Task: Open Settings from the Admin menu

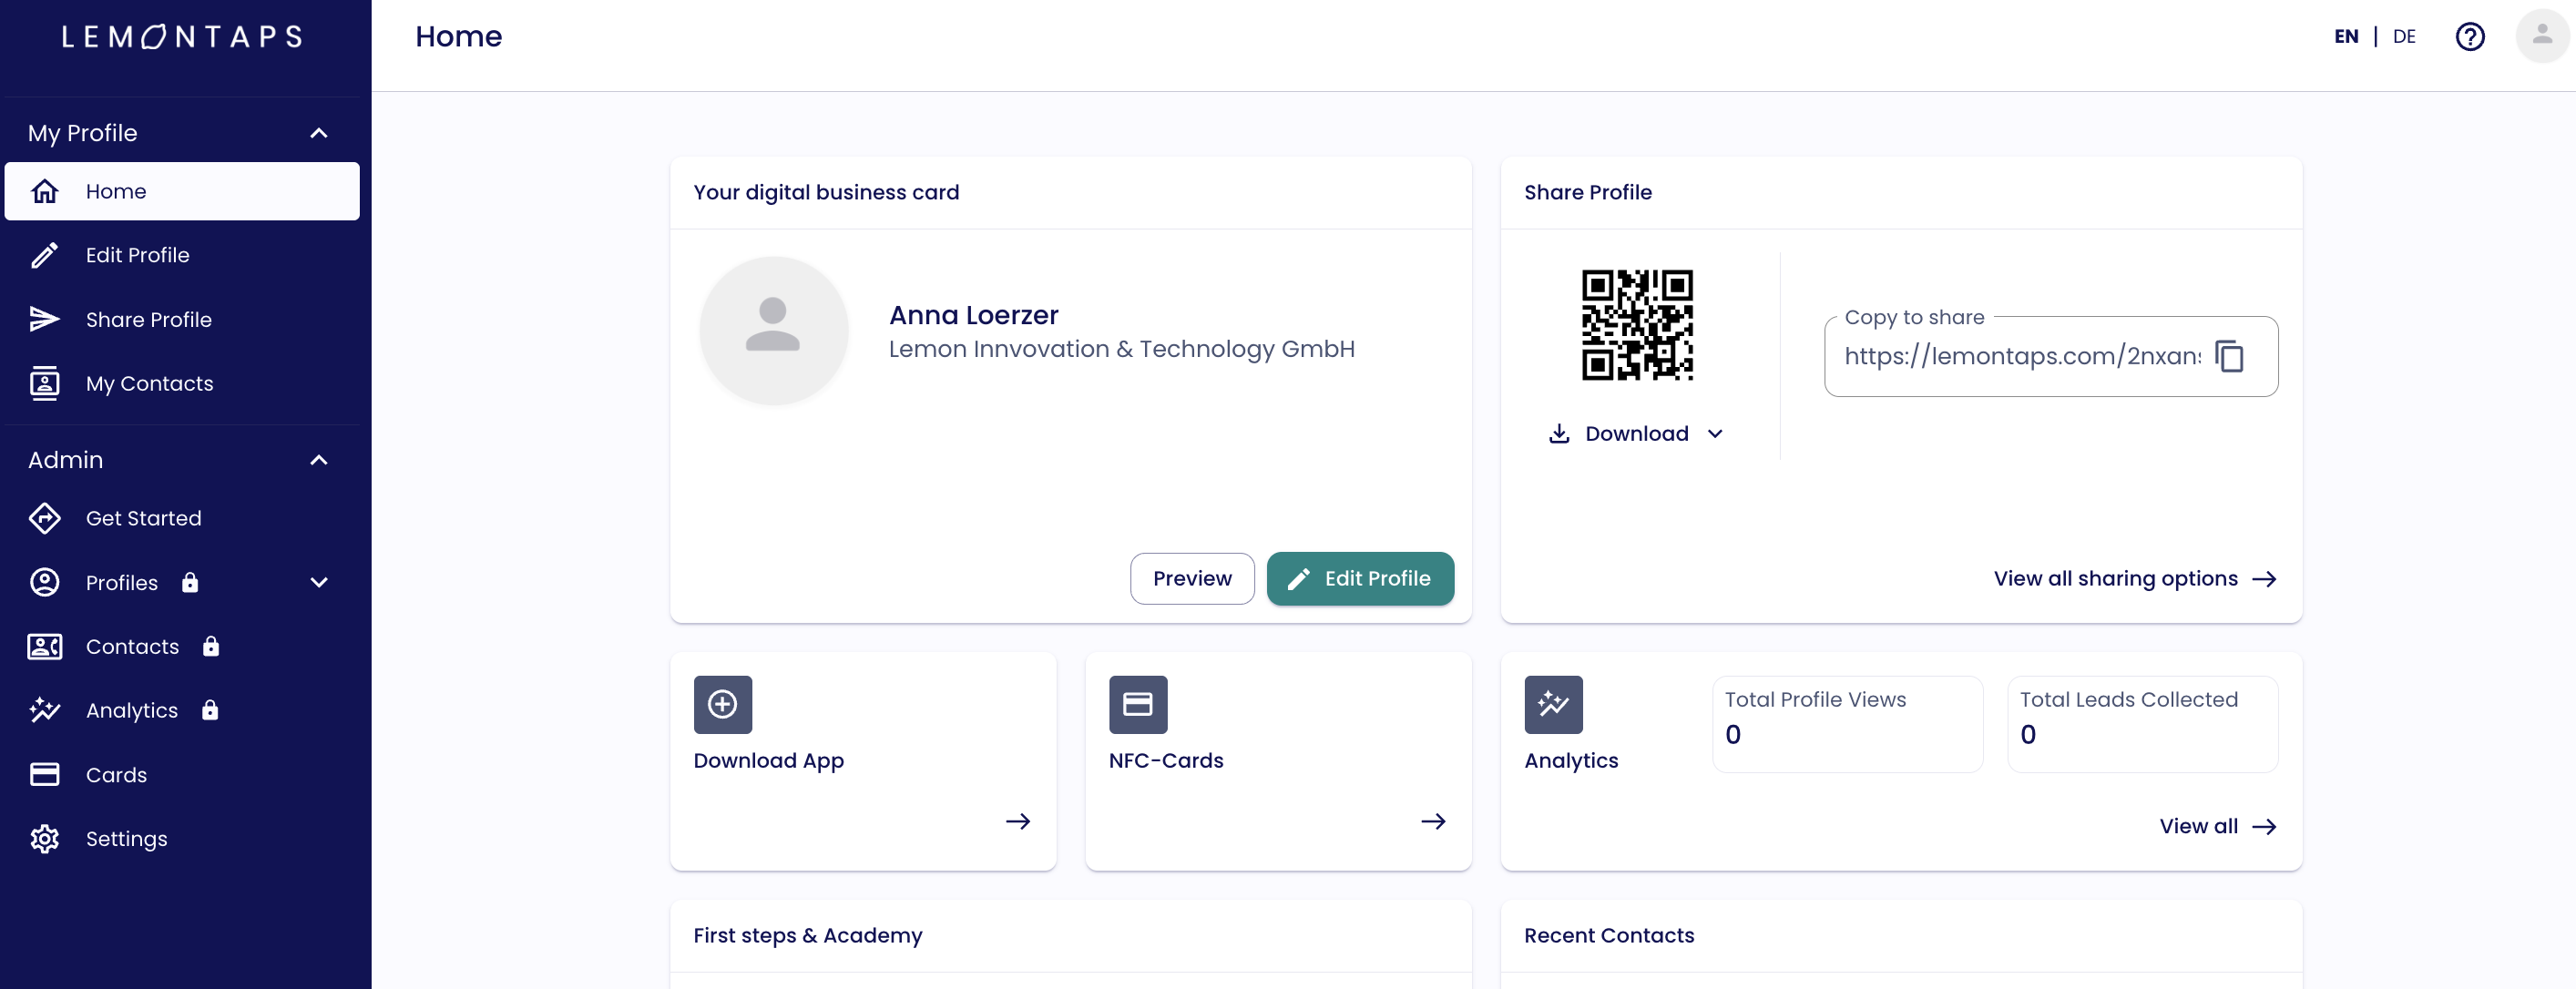Action: tap(126, 839)
